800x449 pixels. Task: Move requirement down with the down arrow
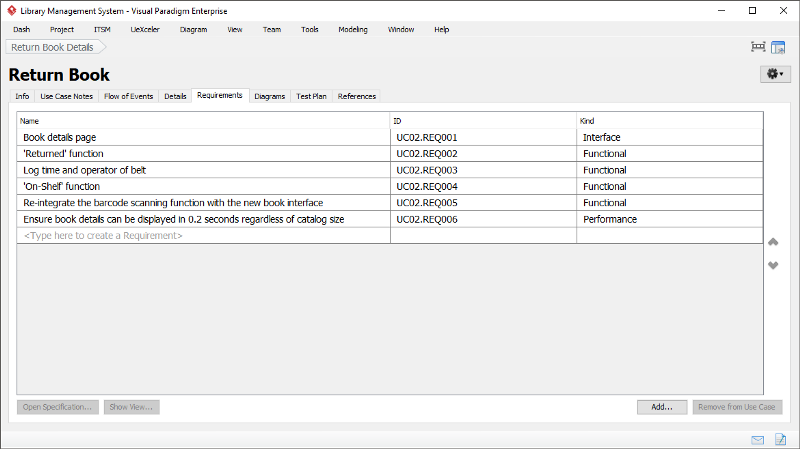tap(772, 265)
